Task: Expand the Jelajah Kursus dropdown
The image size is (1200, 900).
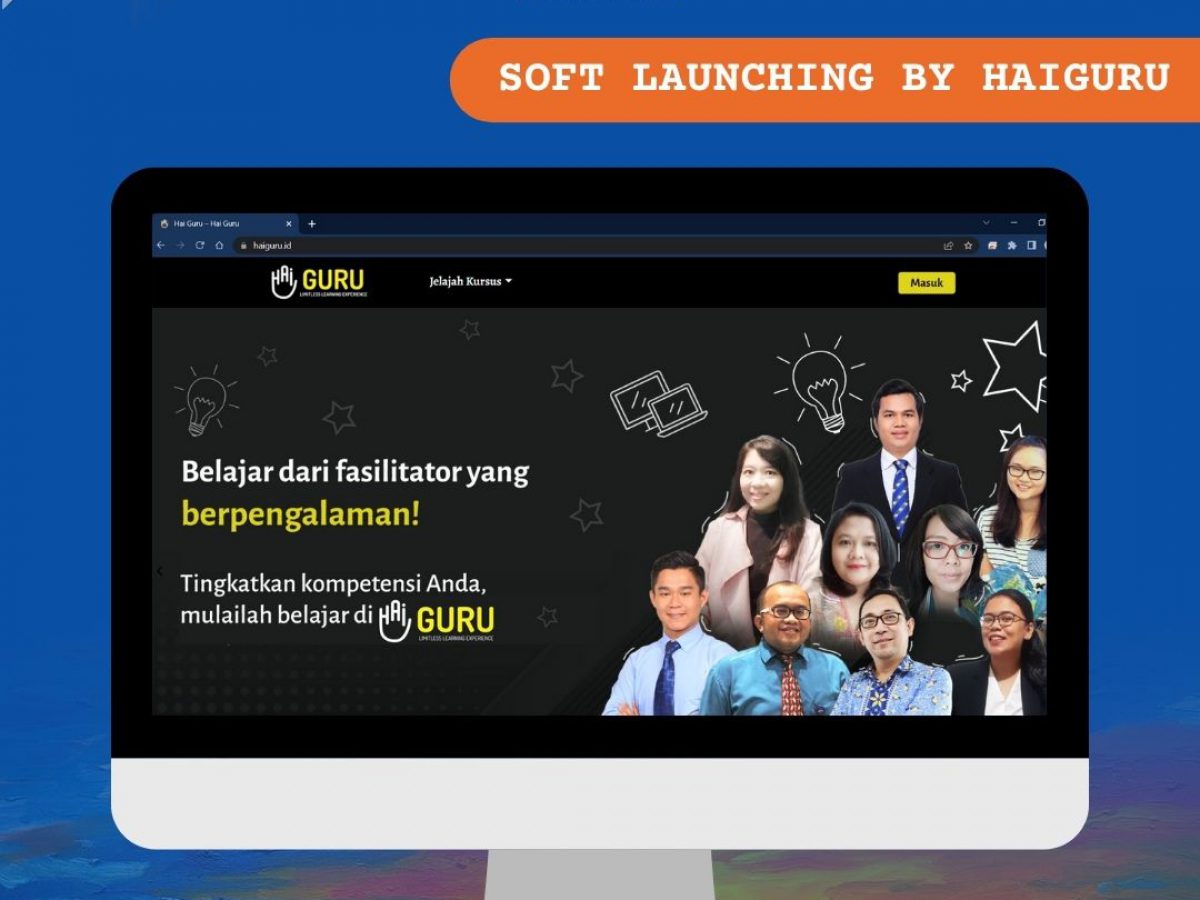Action: (x=470, y=282)
